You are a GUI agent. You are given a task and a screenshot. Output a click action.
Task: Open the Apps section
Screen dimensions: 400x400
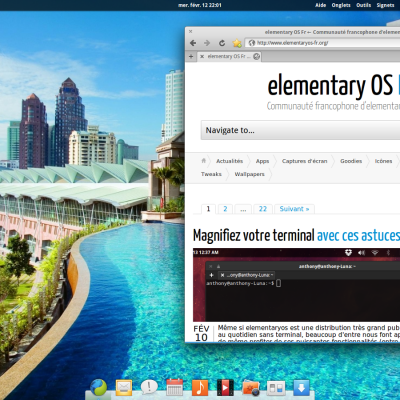[x=262, y=161]
